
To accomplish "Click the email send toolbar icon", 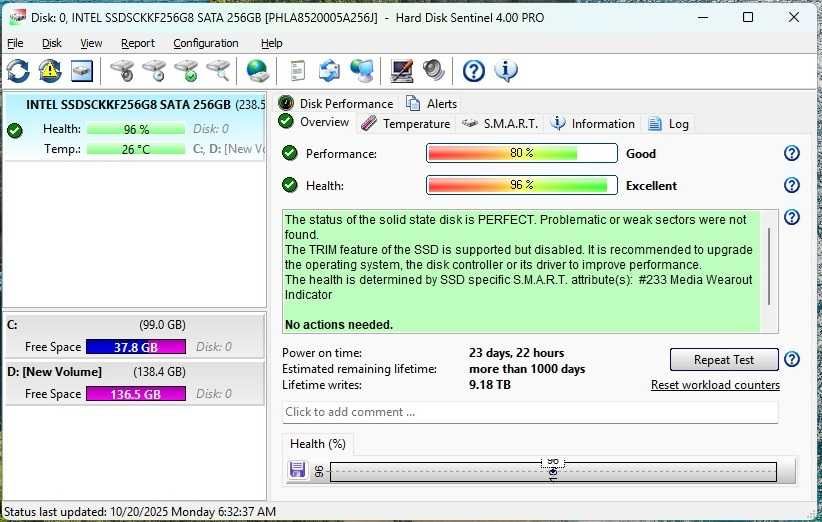I will 329,71.
